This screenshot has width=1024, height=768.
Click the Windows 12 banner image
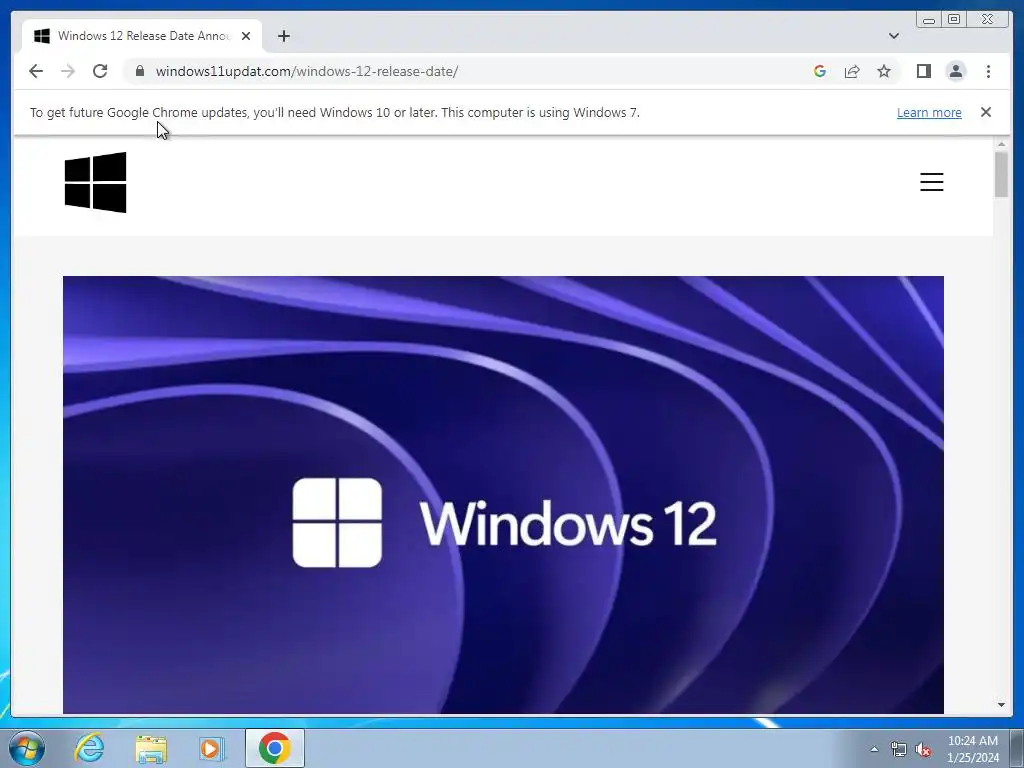503,494
